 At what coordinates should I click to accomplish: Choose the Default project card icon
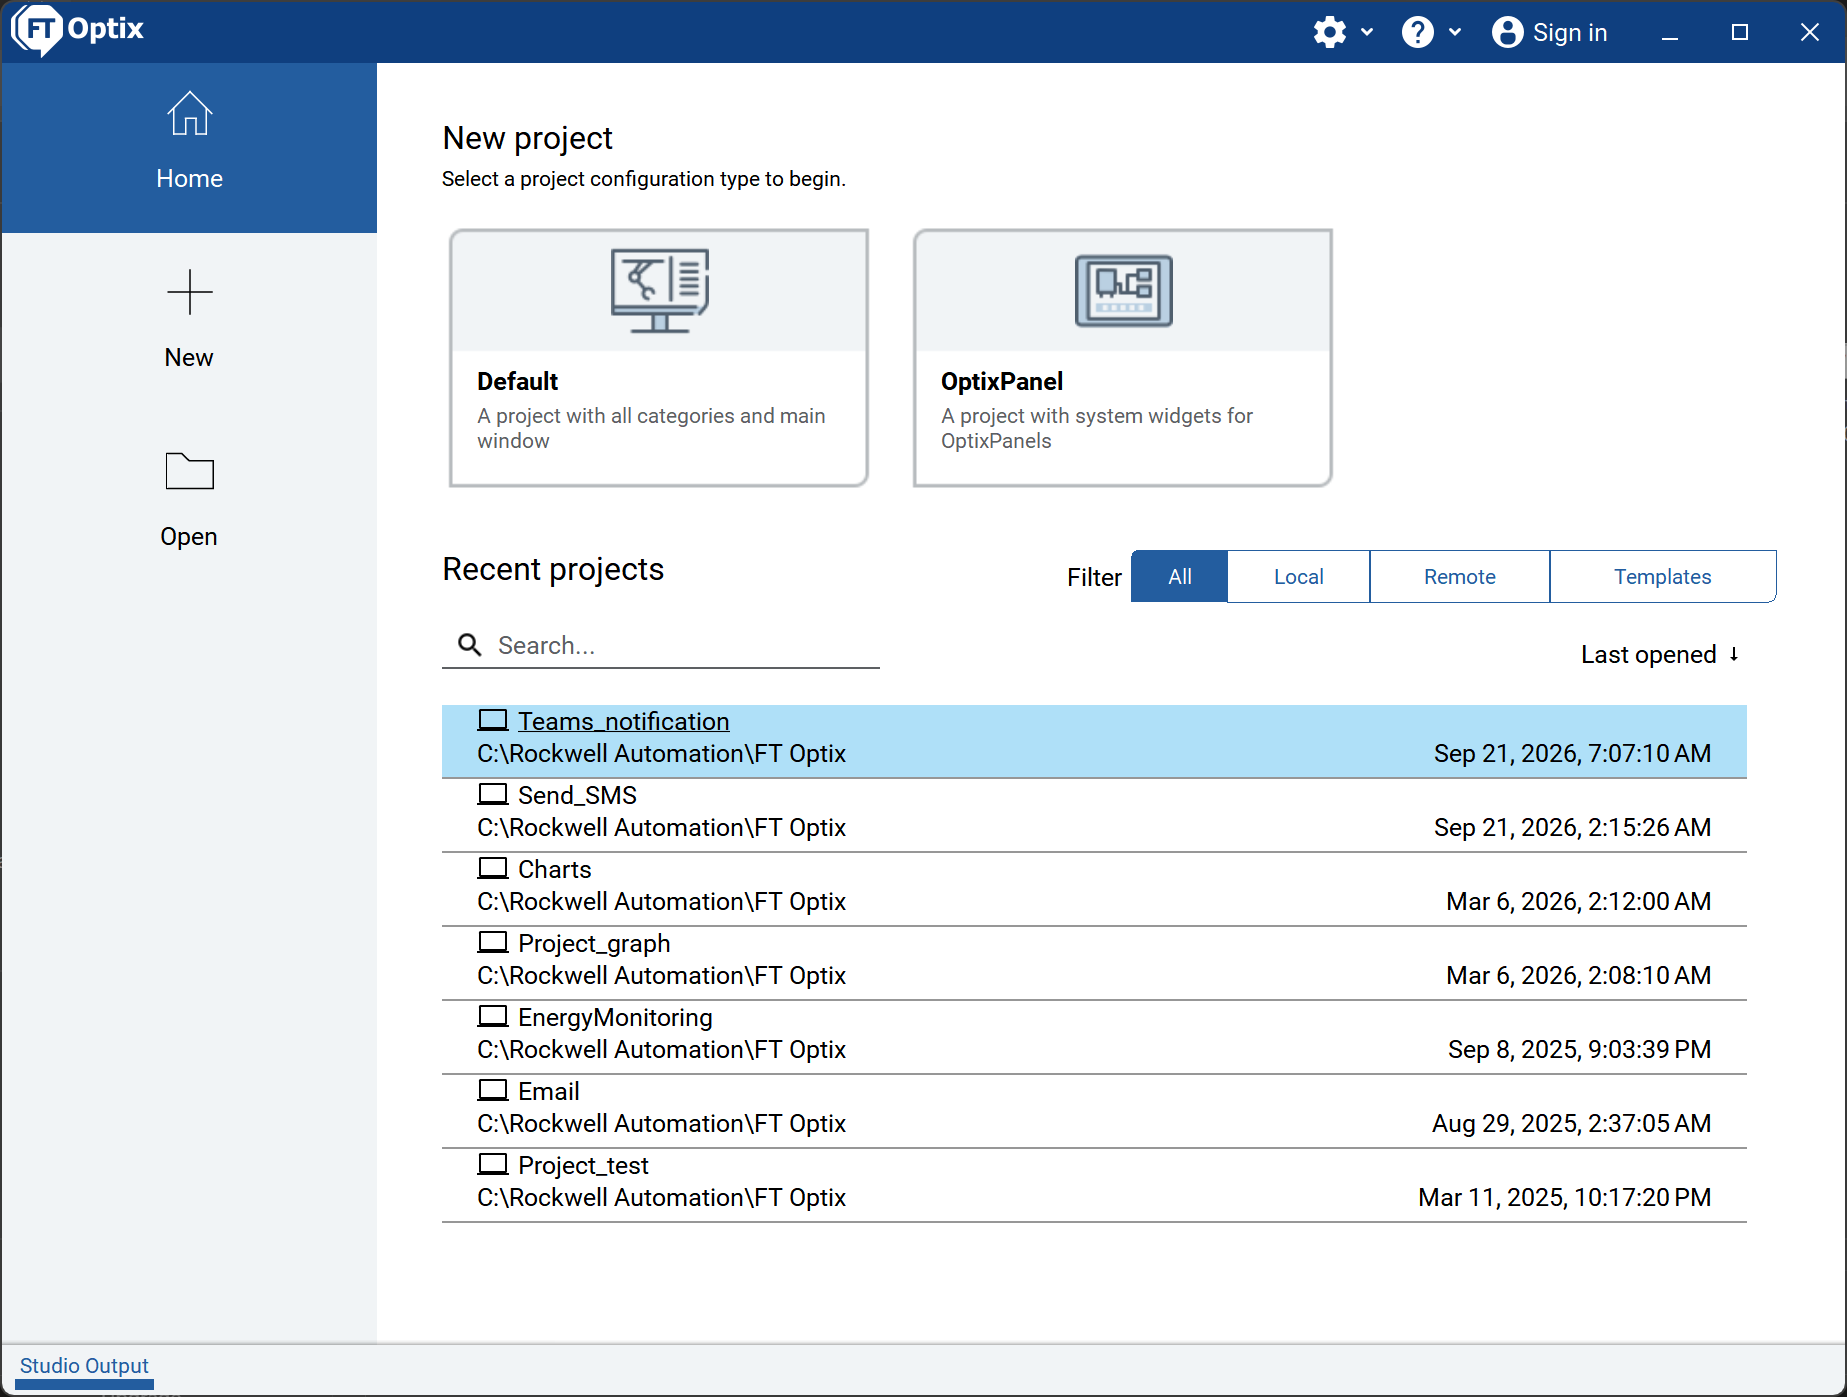(660, 290)
